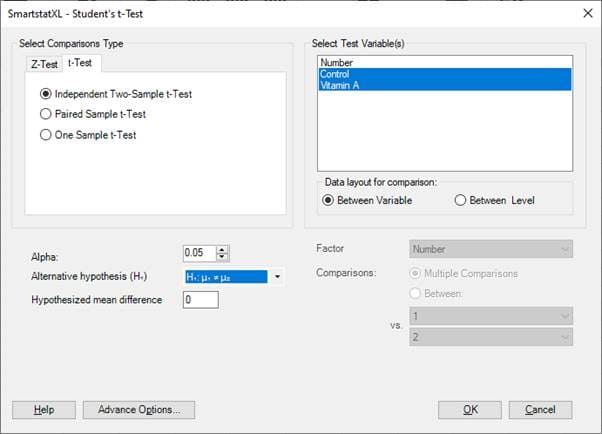This screenshot has width=602, height=434.
Task: Increase Alpha value with up arrow
Action: [x=223, y=249]
